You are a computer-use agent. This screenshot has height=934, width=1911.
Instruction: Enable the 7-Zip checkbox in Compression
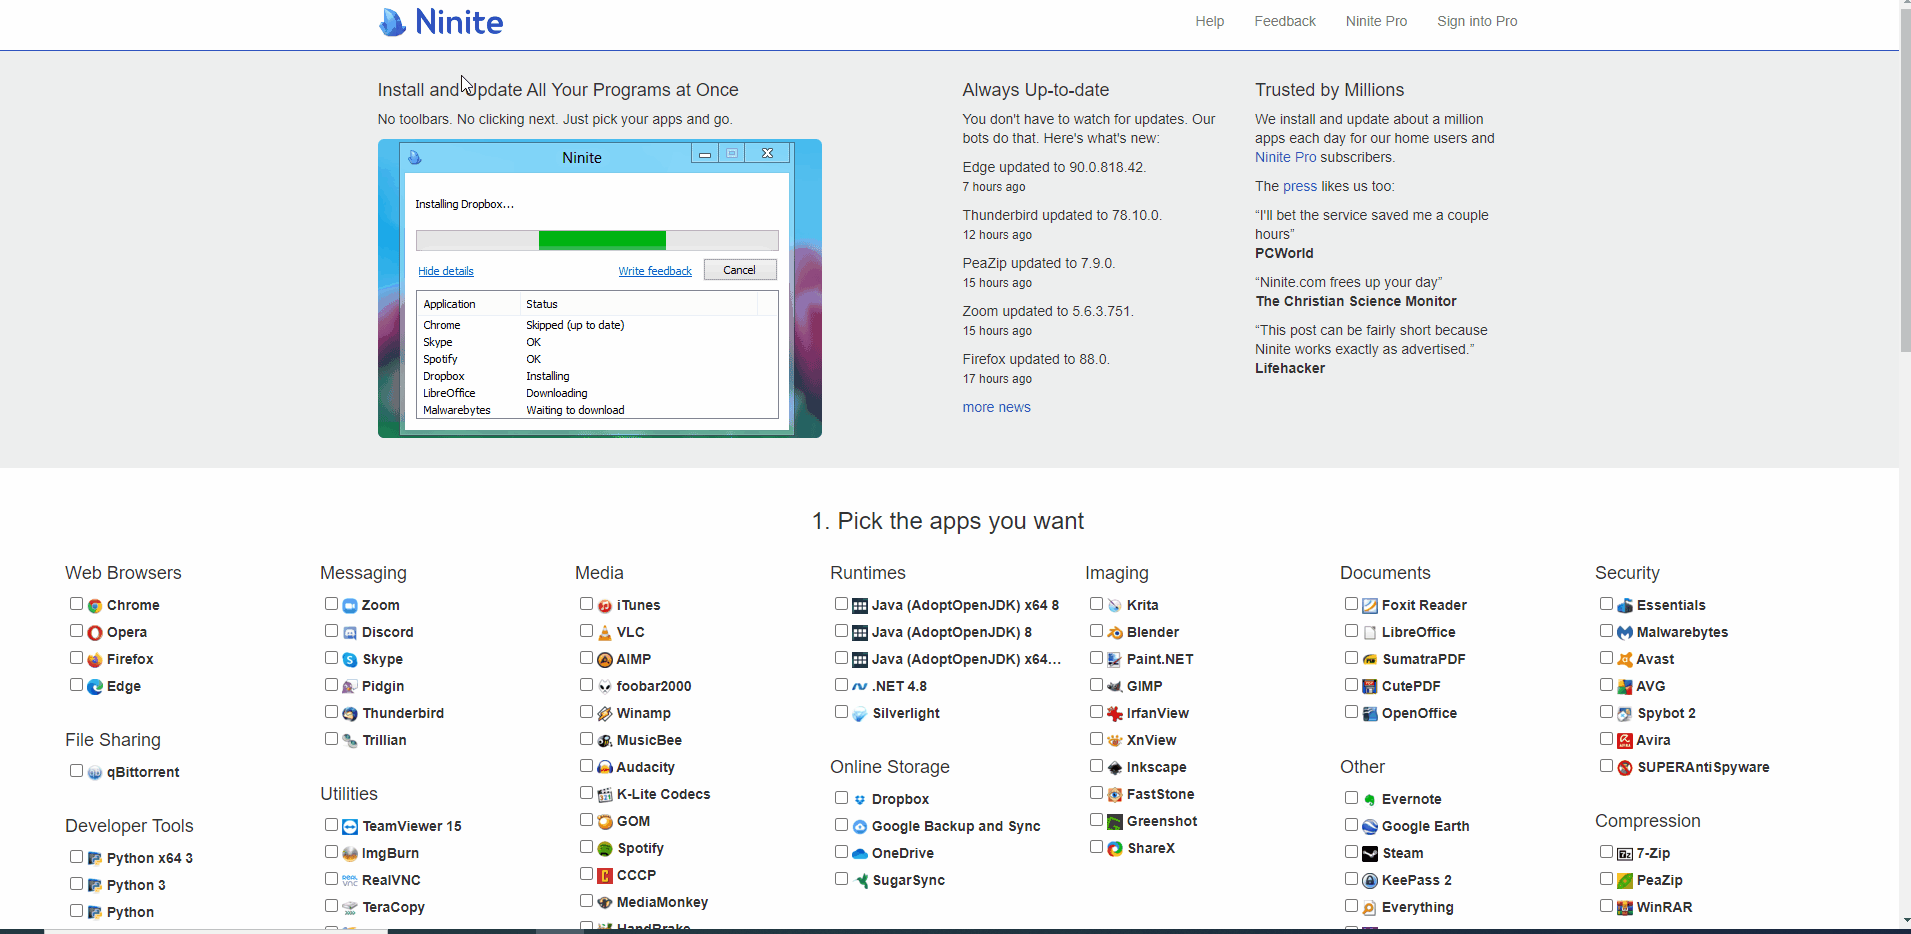[1606, 852]
